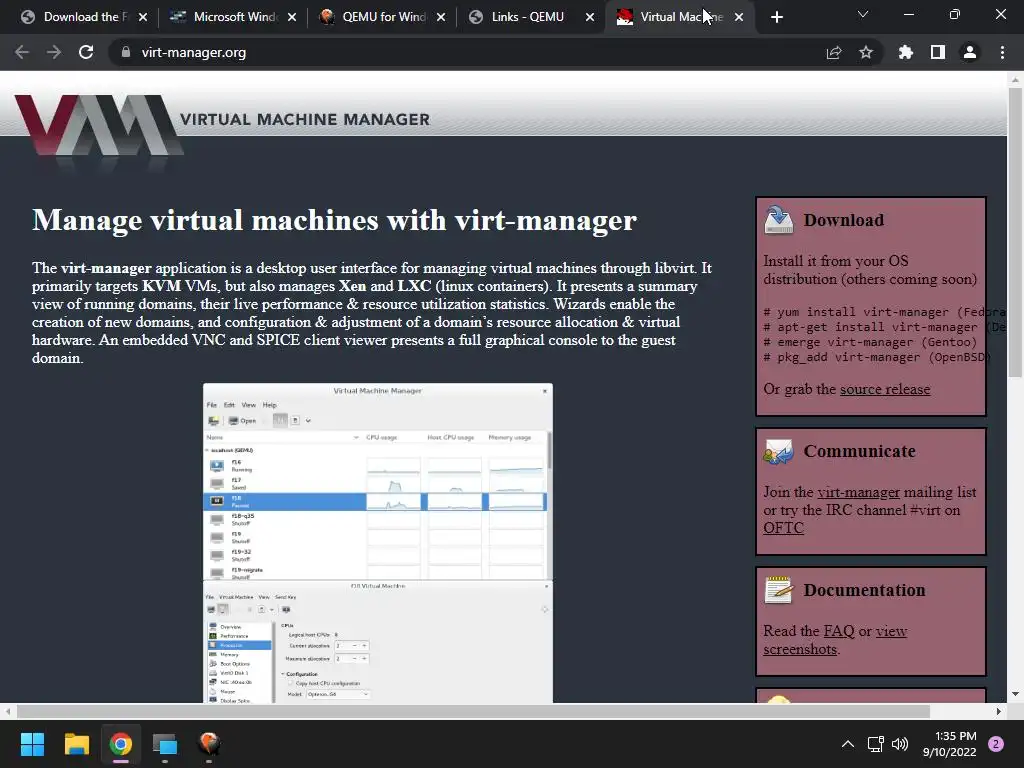
Task: Open the dual-monitor app on the taskbar
Action: [x=165, y=744]
